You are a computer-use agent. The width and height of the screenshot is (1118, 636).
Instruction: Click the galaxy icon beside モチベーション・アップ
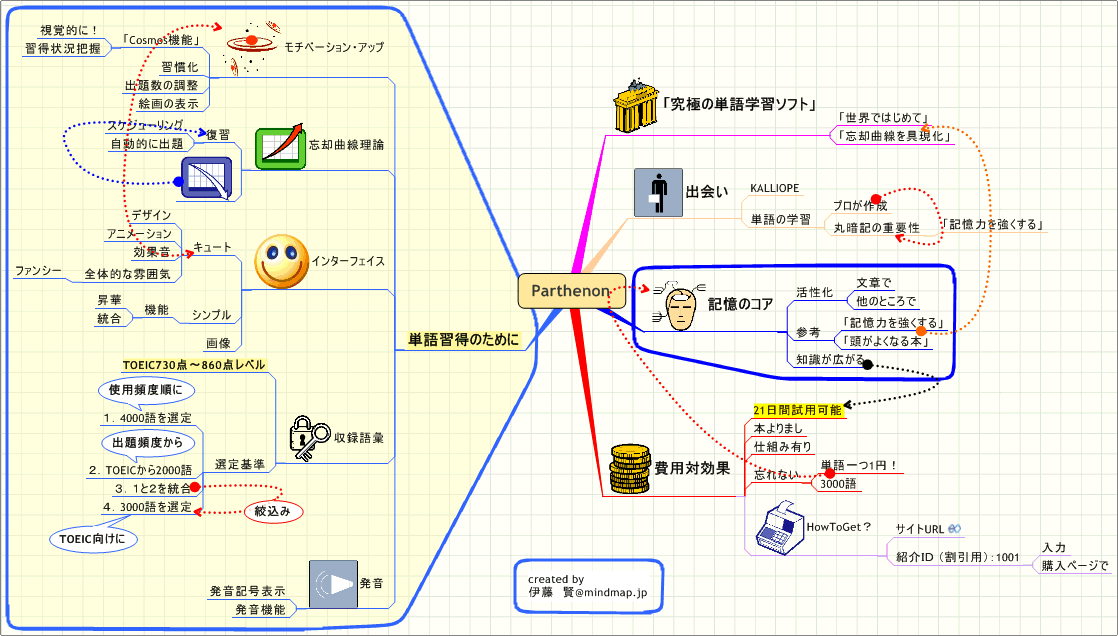(250, 47)
